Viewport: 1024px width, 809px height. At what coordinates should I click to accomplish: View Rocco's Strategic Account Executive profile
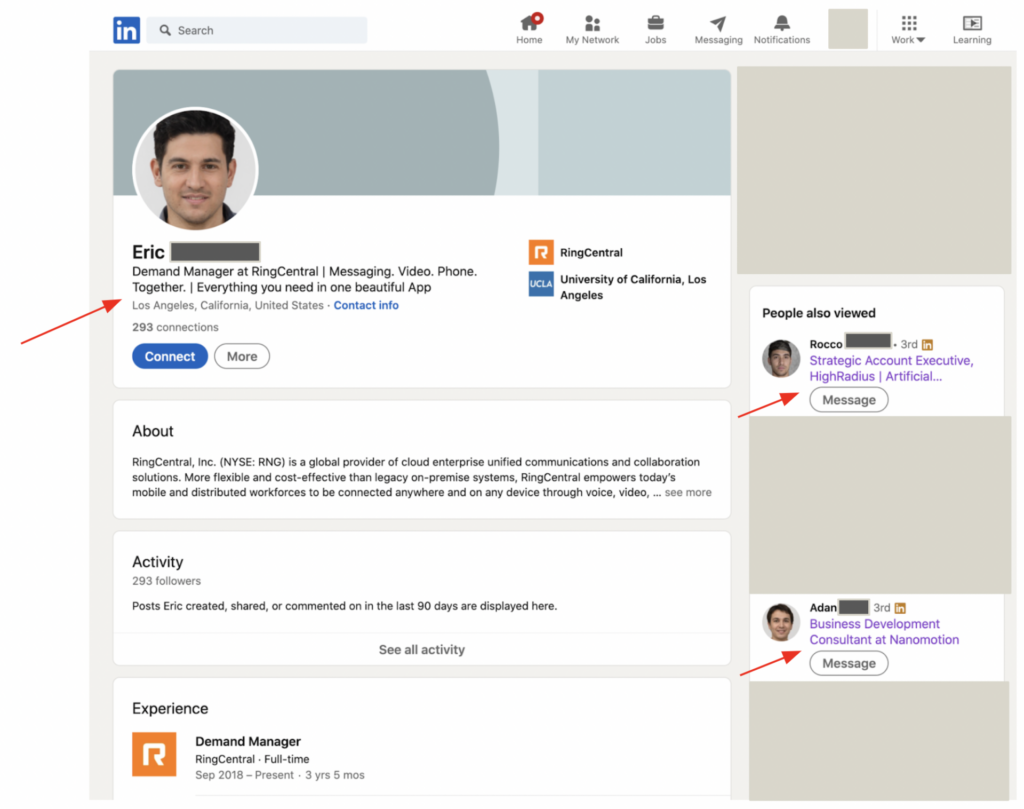tap(891, 361)
